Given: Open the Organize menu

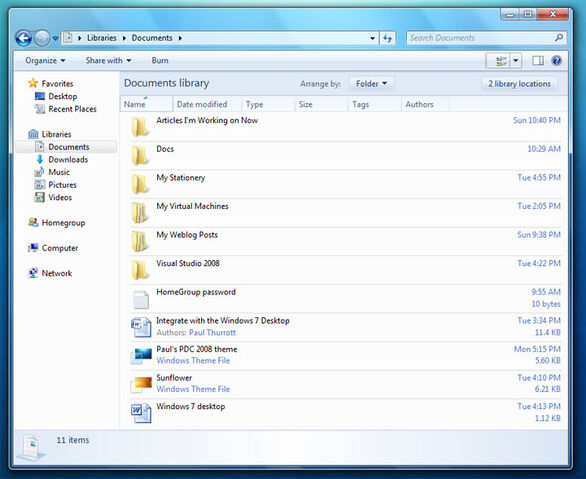Looking at the screenshot, I should pos(45,61).
